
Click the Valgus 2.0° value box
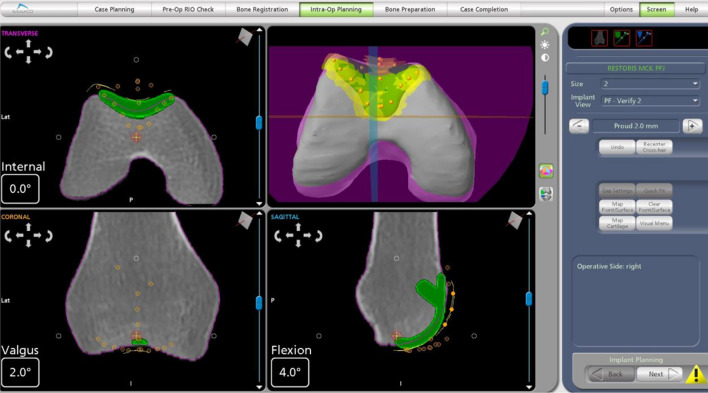pos(20,372)
